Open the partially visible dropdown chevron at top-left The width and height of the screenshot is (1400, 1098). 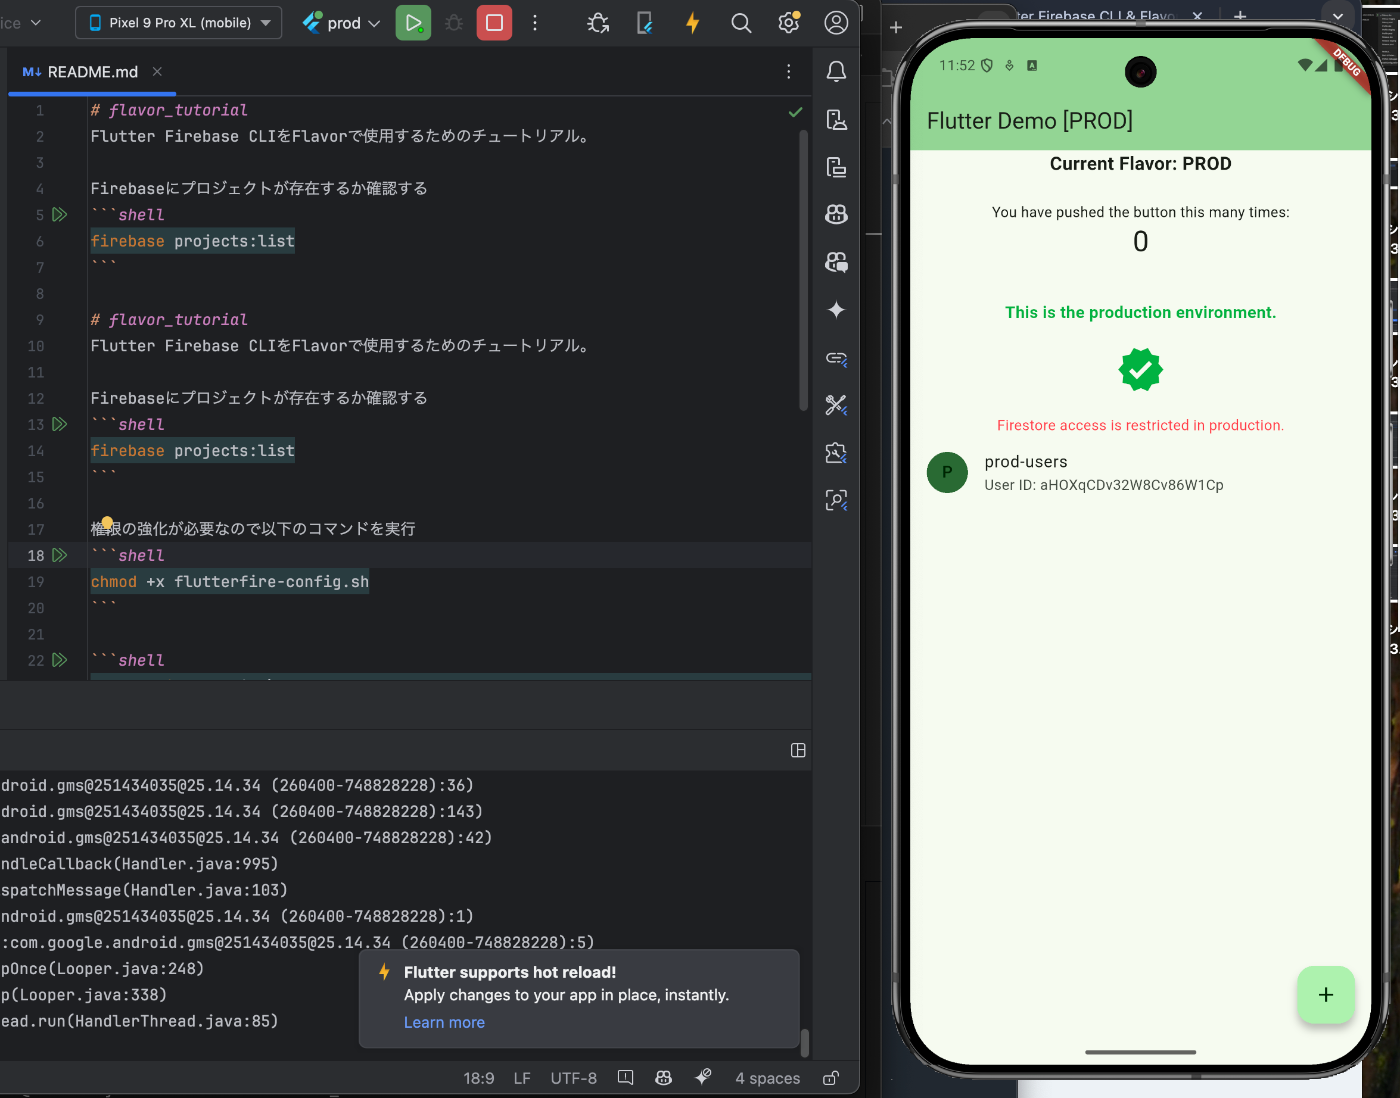(x=36, y=23)
